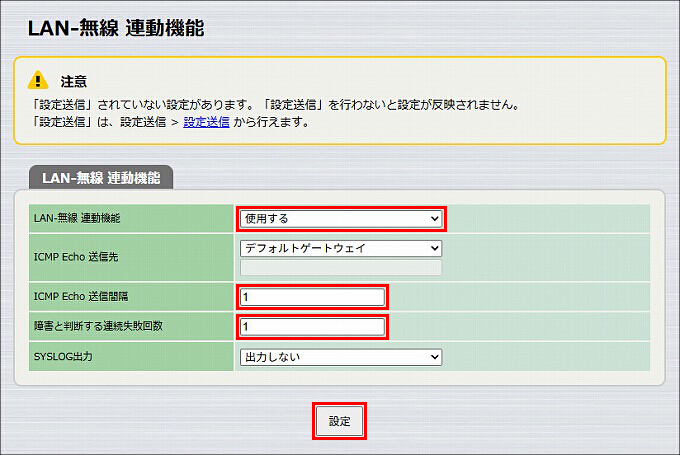Viewport: 680px width, 455px height.
Task: Click the ICMP Echo 送信間隔 row label
Action: pos(81,297)
